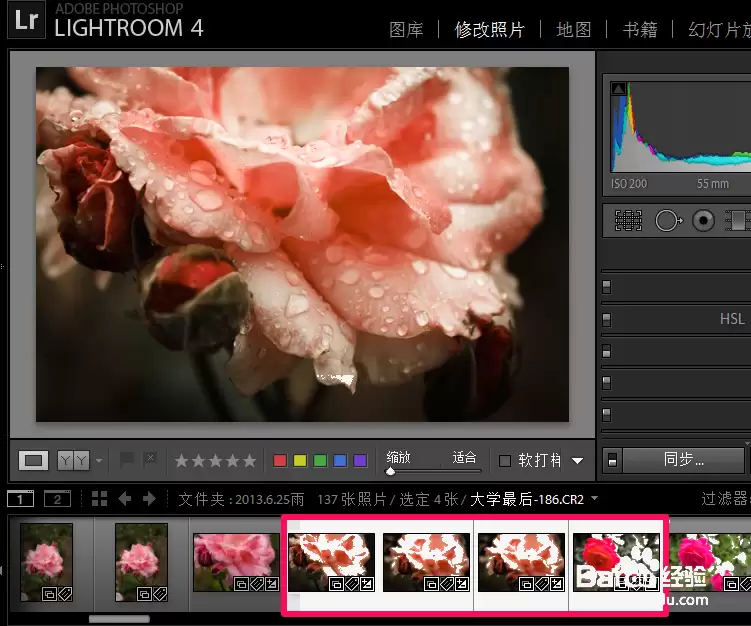This screenshot has width=751, height=626.
Task: Click collection badge on pink close-up thumbnail
Action: click(x=241, y=584)
